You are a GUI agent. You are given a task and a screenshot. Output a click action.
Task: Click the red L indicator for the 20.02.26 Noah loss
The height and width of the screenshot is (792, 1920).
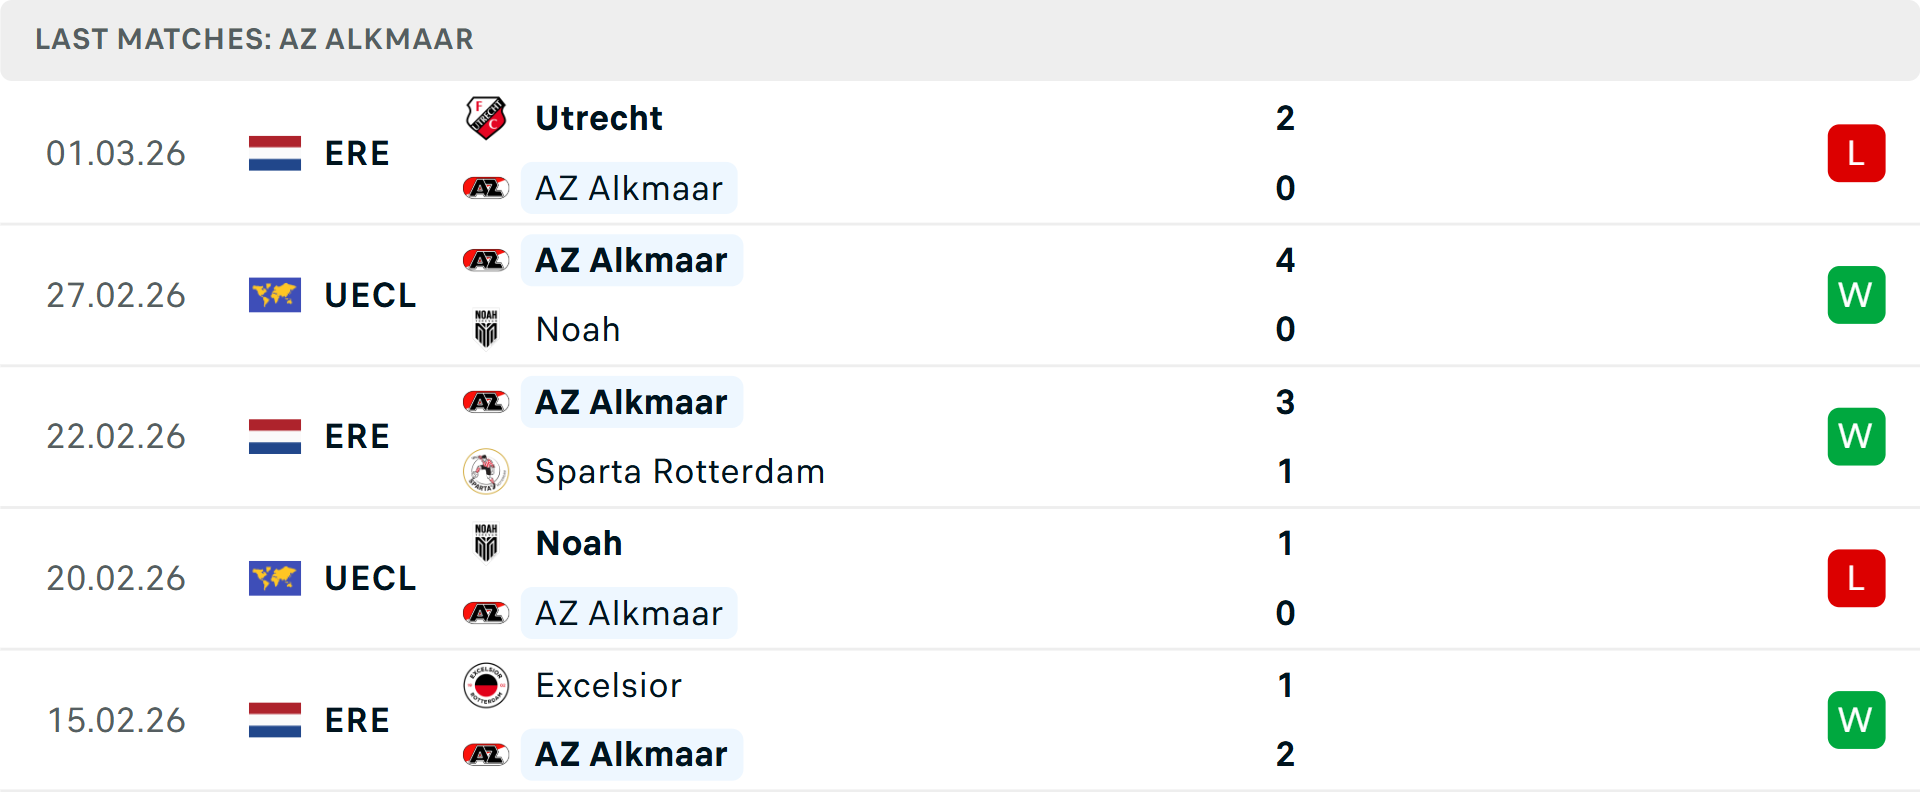click(x=1856, y=577)
